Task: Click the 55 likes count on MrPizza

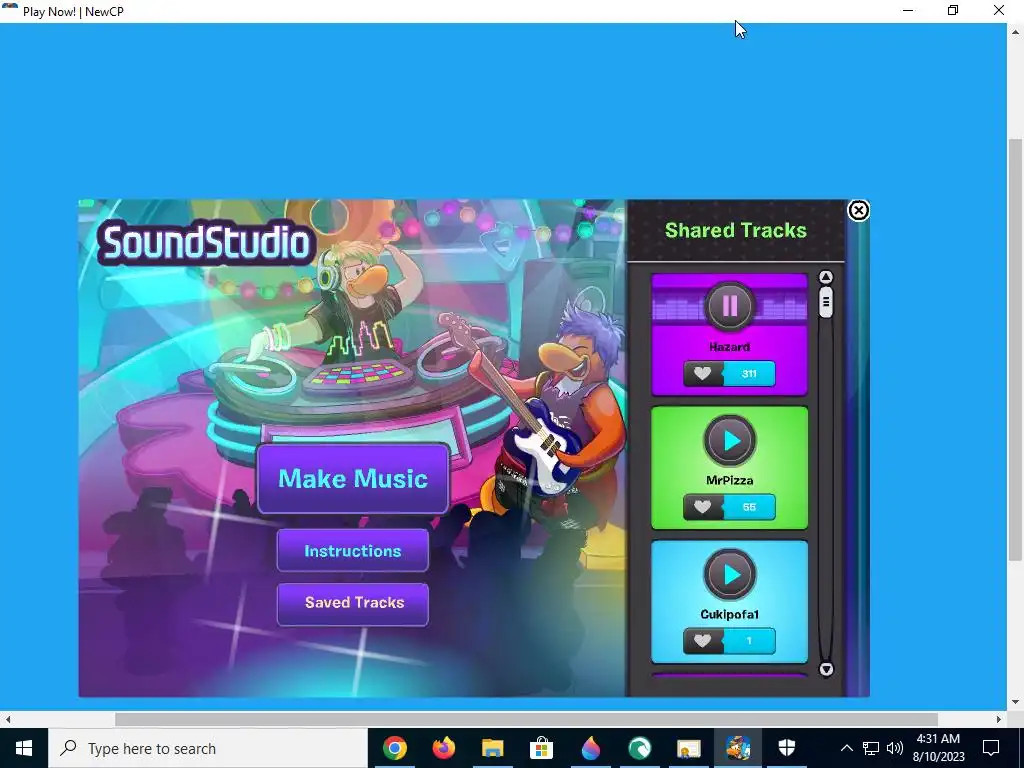Action: (x=749, y=507)
